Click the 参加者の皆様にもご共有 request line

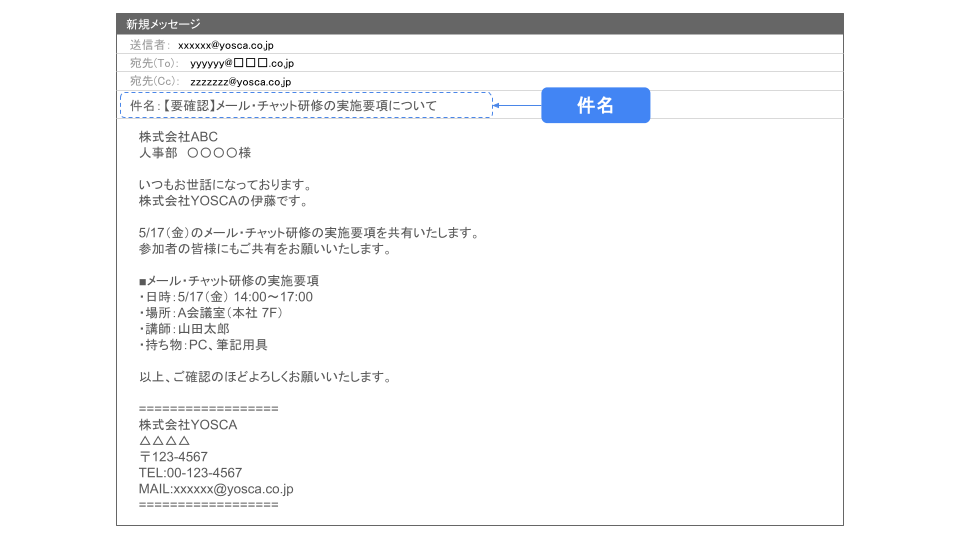pos(264,249)
